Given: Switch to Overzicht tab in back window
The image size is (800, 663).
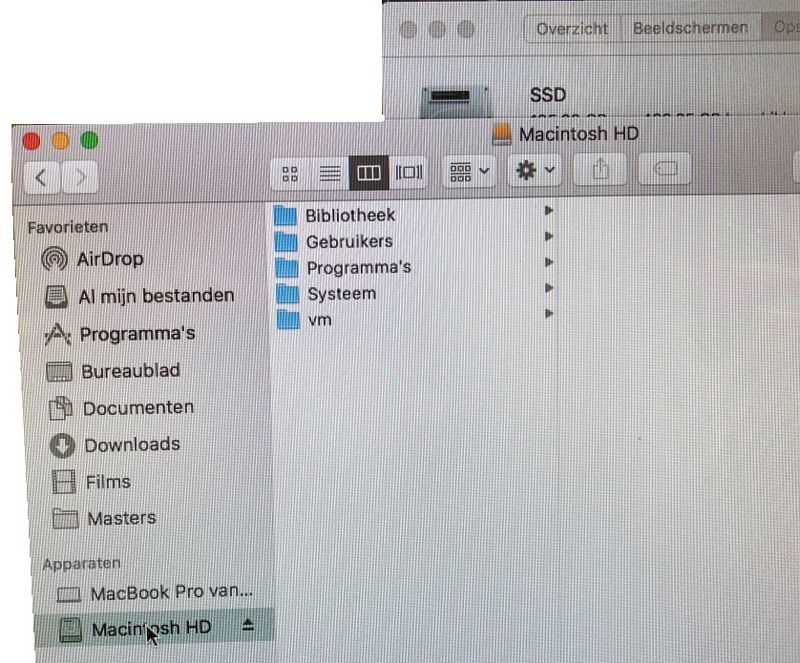Looking at the screenshot, I should [x=572, y=29].
